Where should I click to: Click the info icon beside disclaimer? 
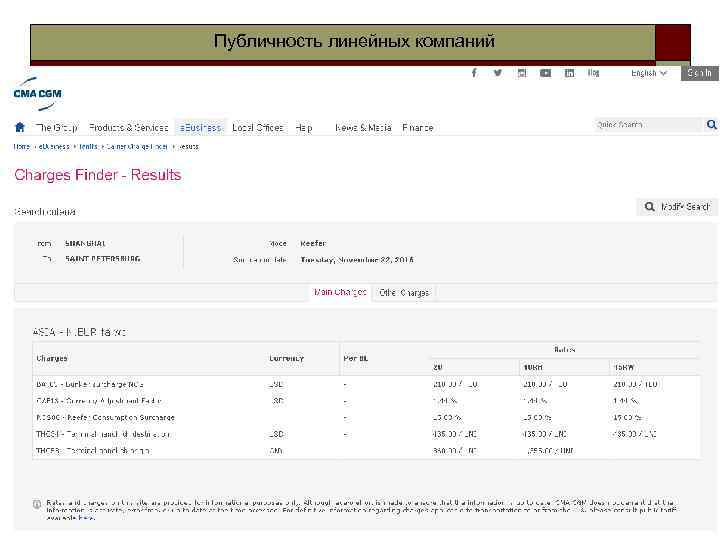[37, 504]
